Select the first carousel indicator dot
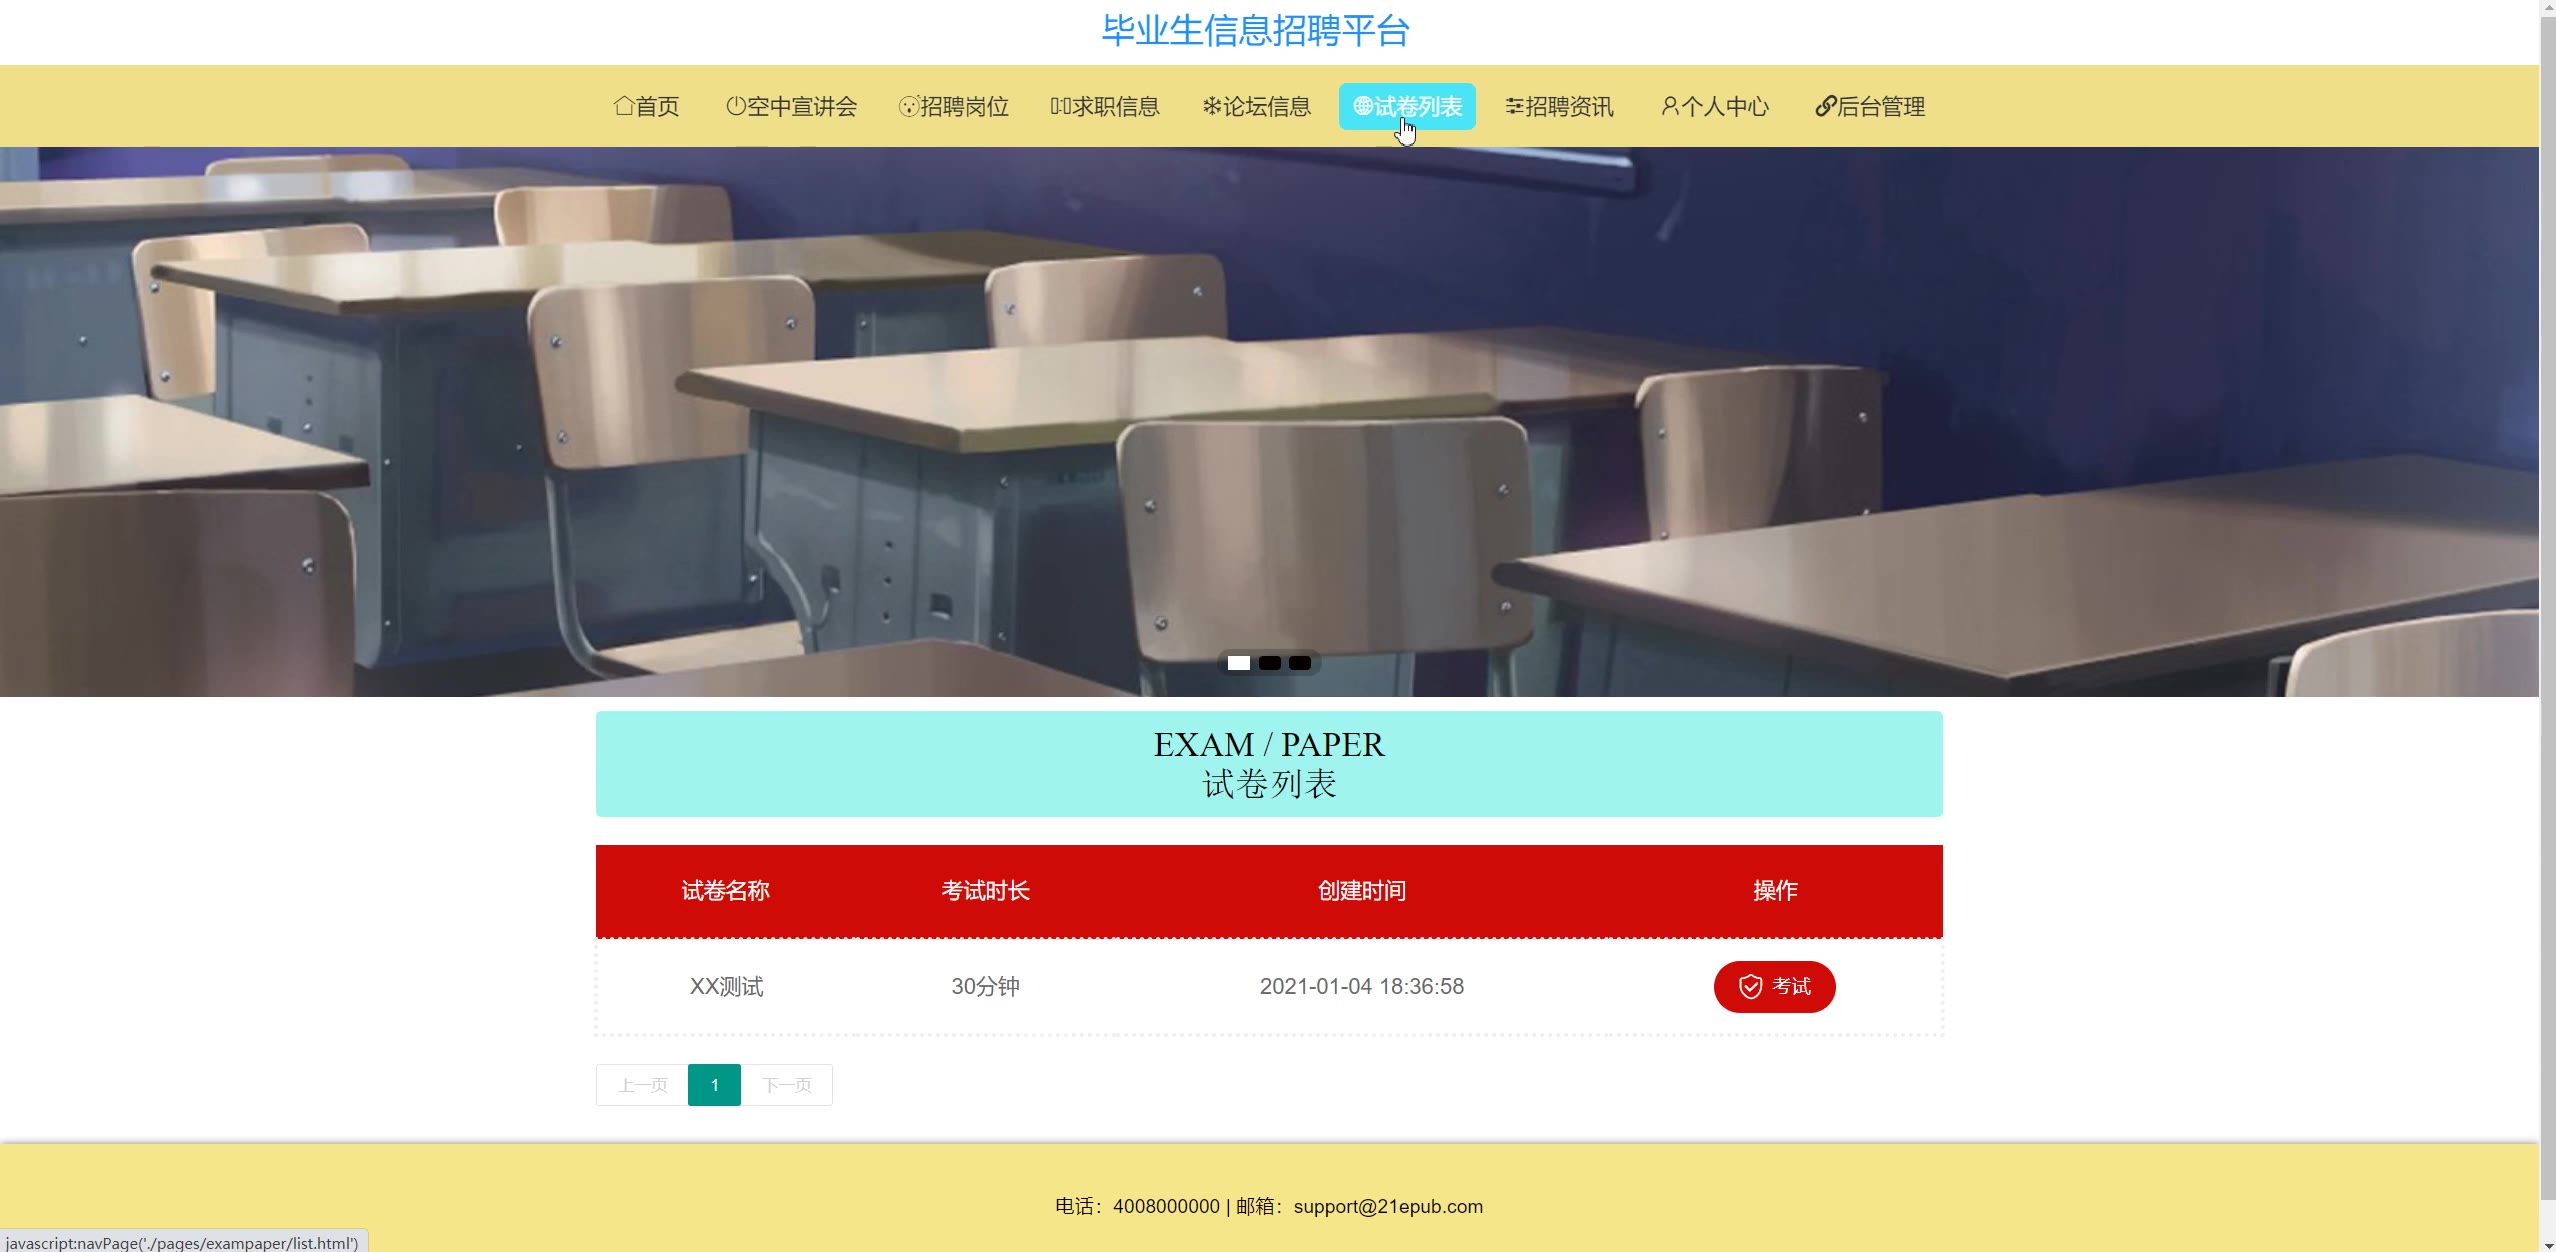2556x1252 pixels. 1239,663
